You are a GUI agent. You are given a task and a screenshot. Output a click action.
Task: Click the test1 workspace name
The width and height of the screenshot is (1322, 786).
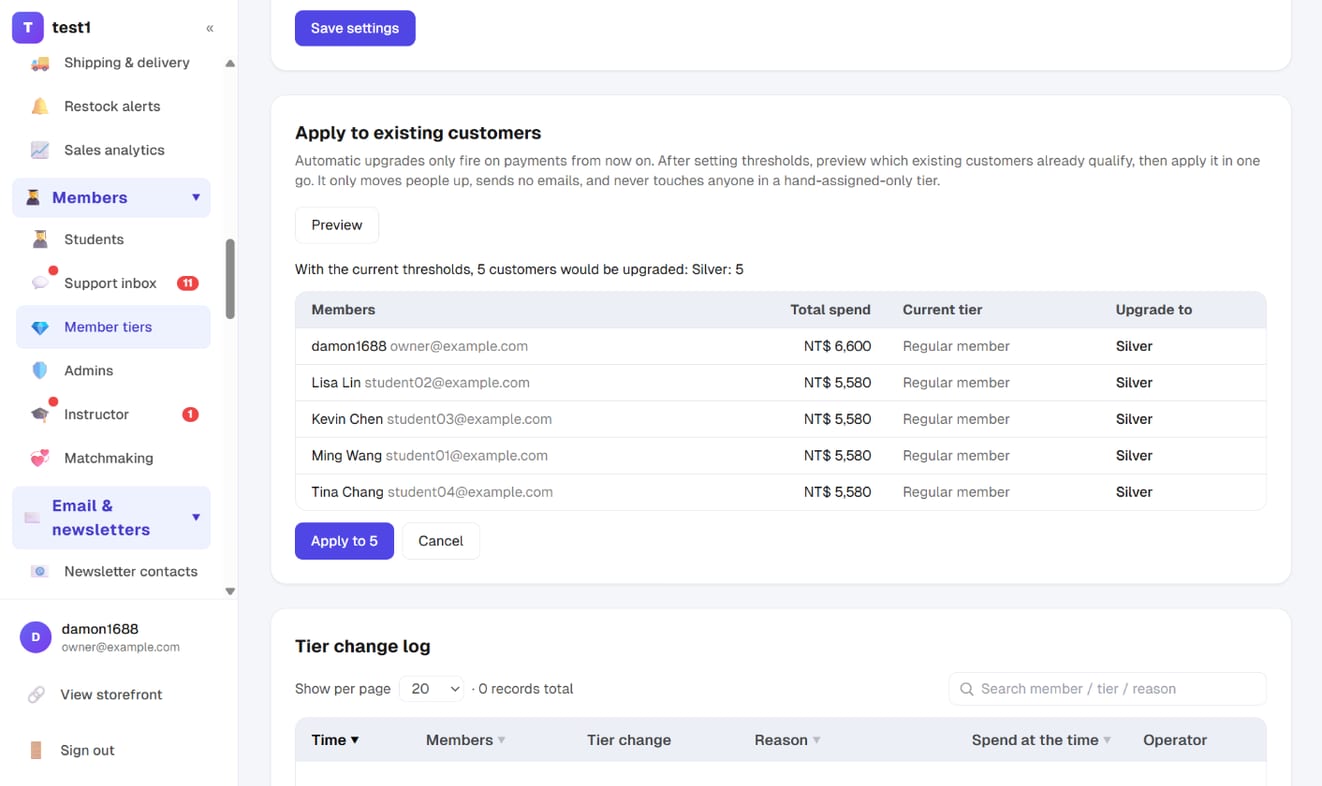click(x=71, y=28)
